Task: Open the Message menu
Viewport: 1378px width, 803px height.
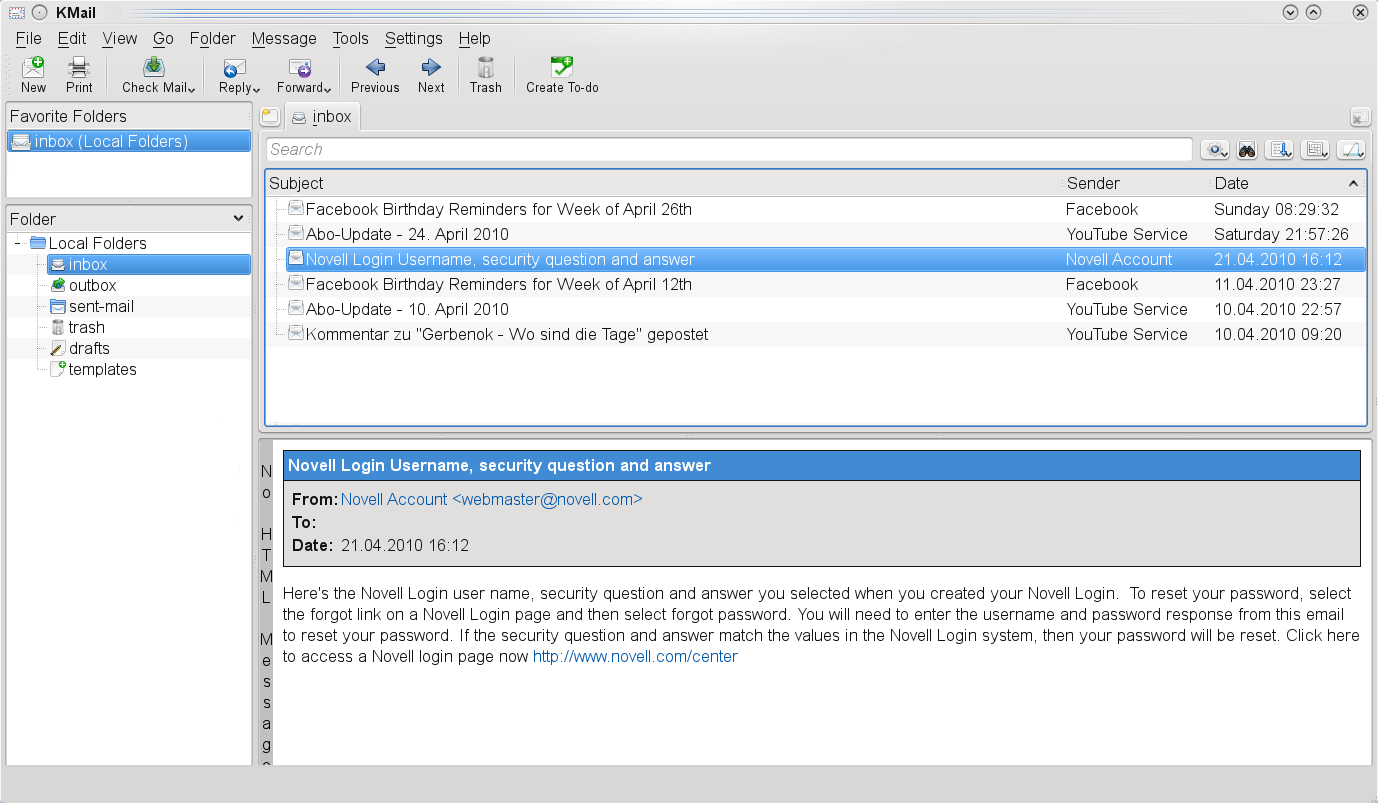Action: (x=284, y=38)
